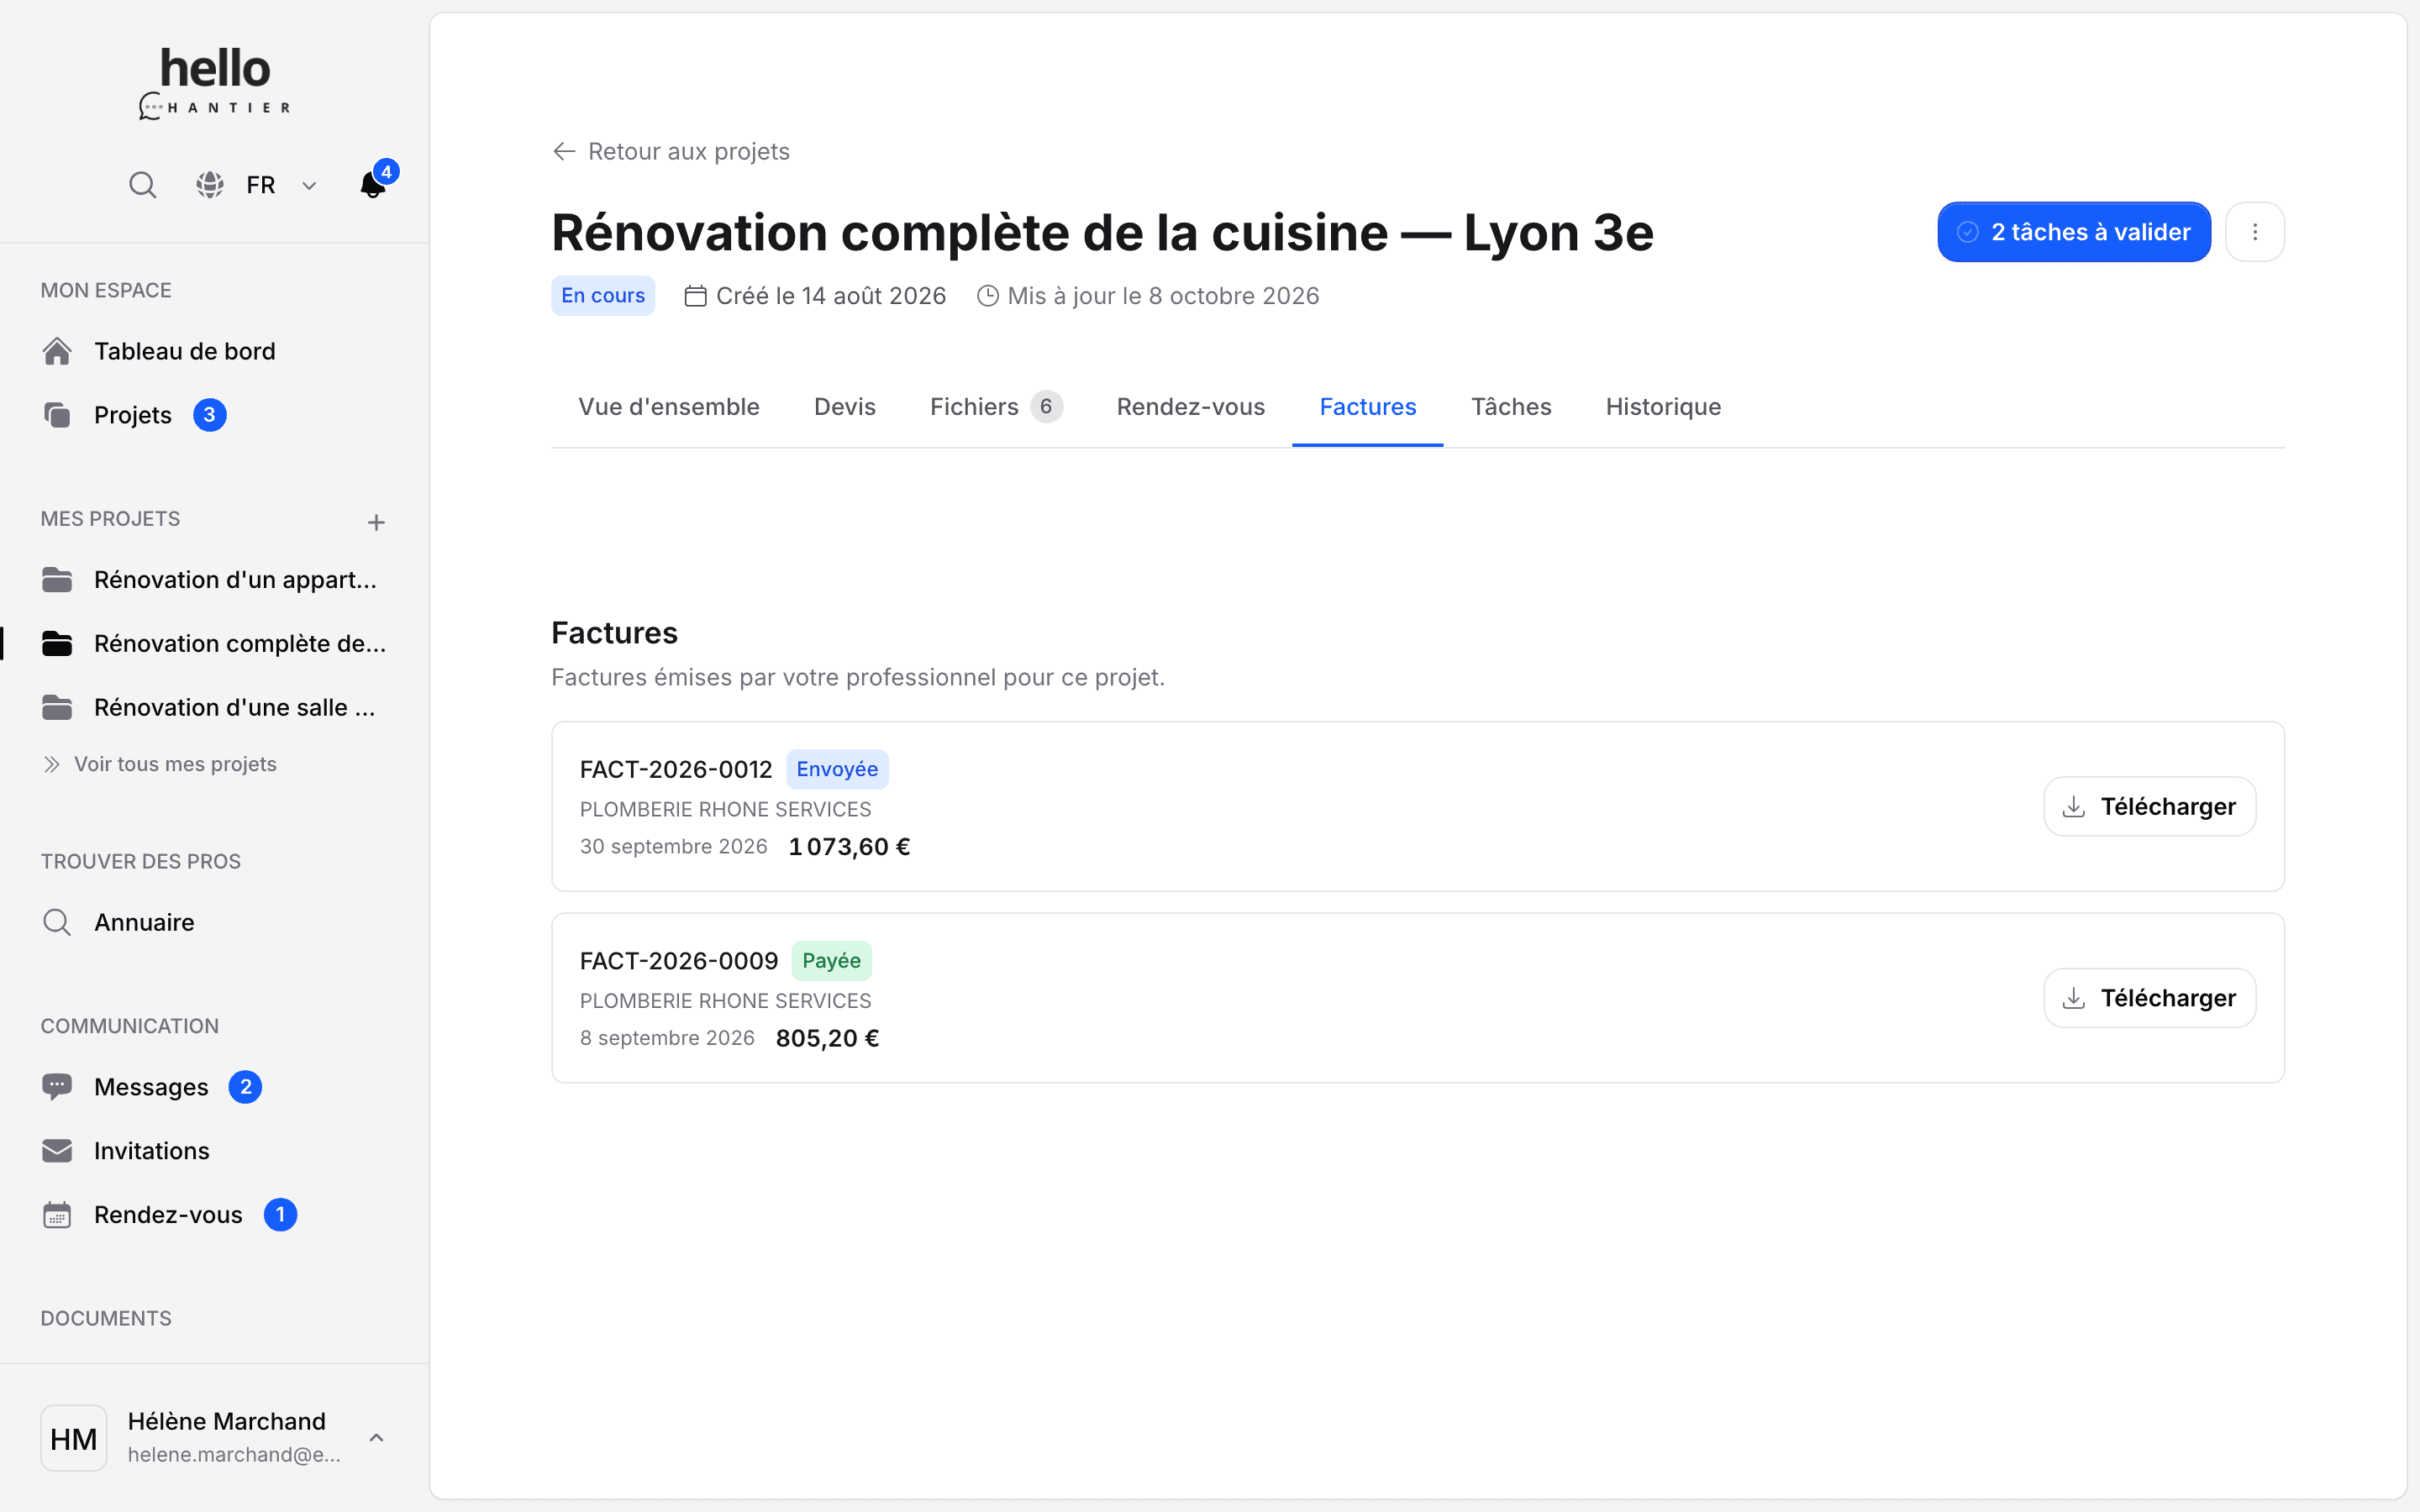Click the Projets stacked pages icon
Viewport: 2420px width, 1512px height.
click(x=57, y=415)
